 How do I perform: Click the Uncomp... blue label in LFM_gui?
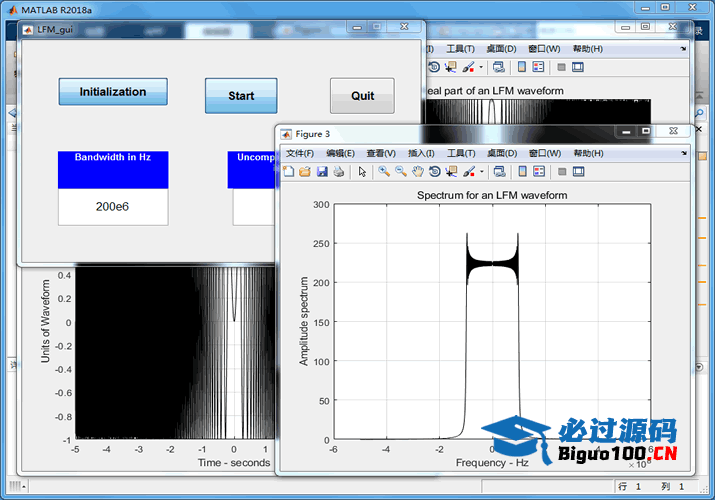pos(253,170)
